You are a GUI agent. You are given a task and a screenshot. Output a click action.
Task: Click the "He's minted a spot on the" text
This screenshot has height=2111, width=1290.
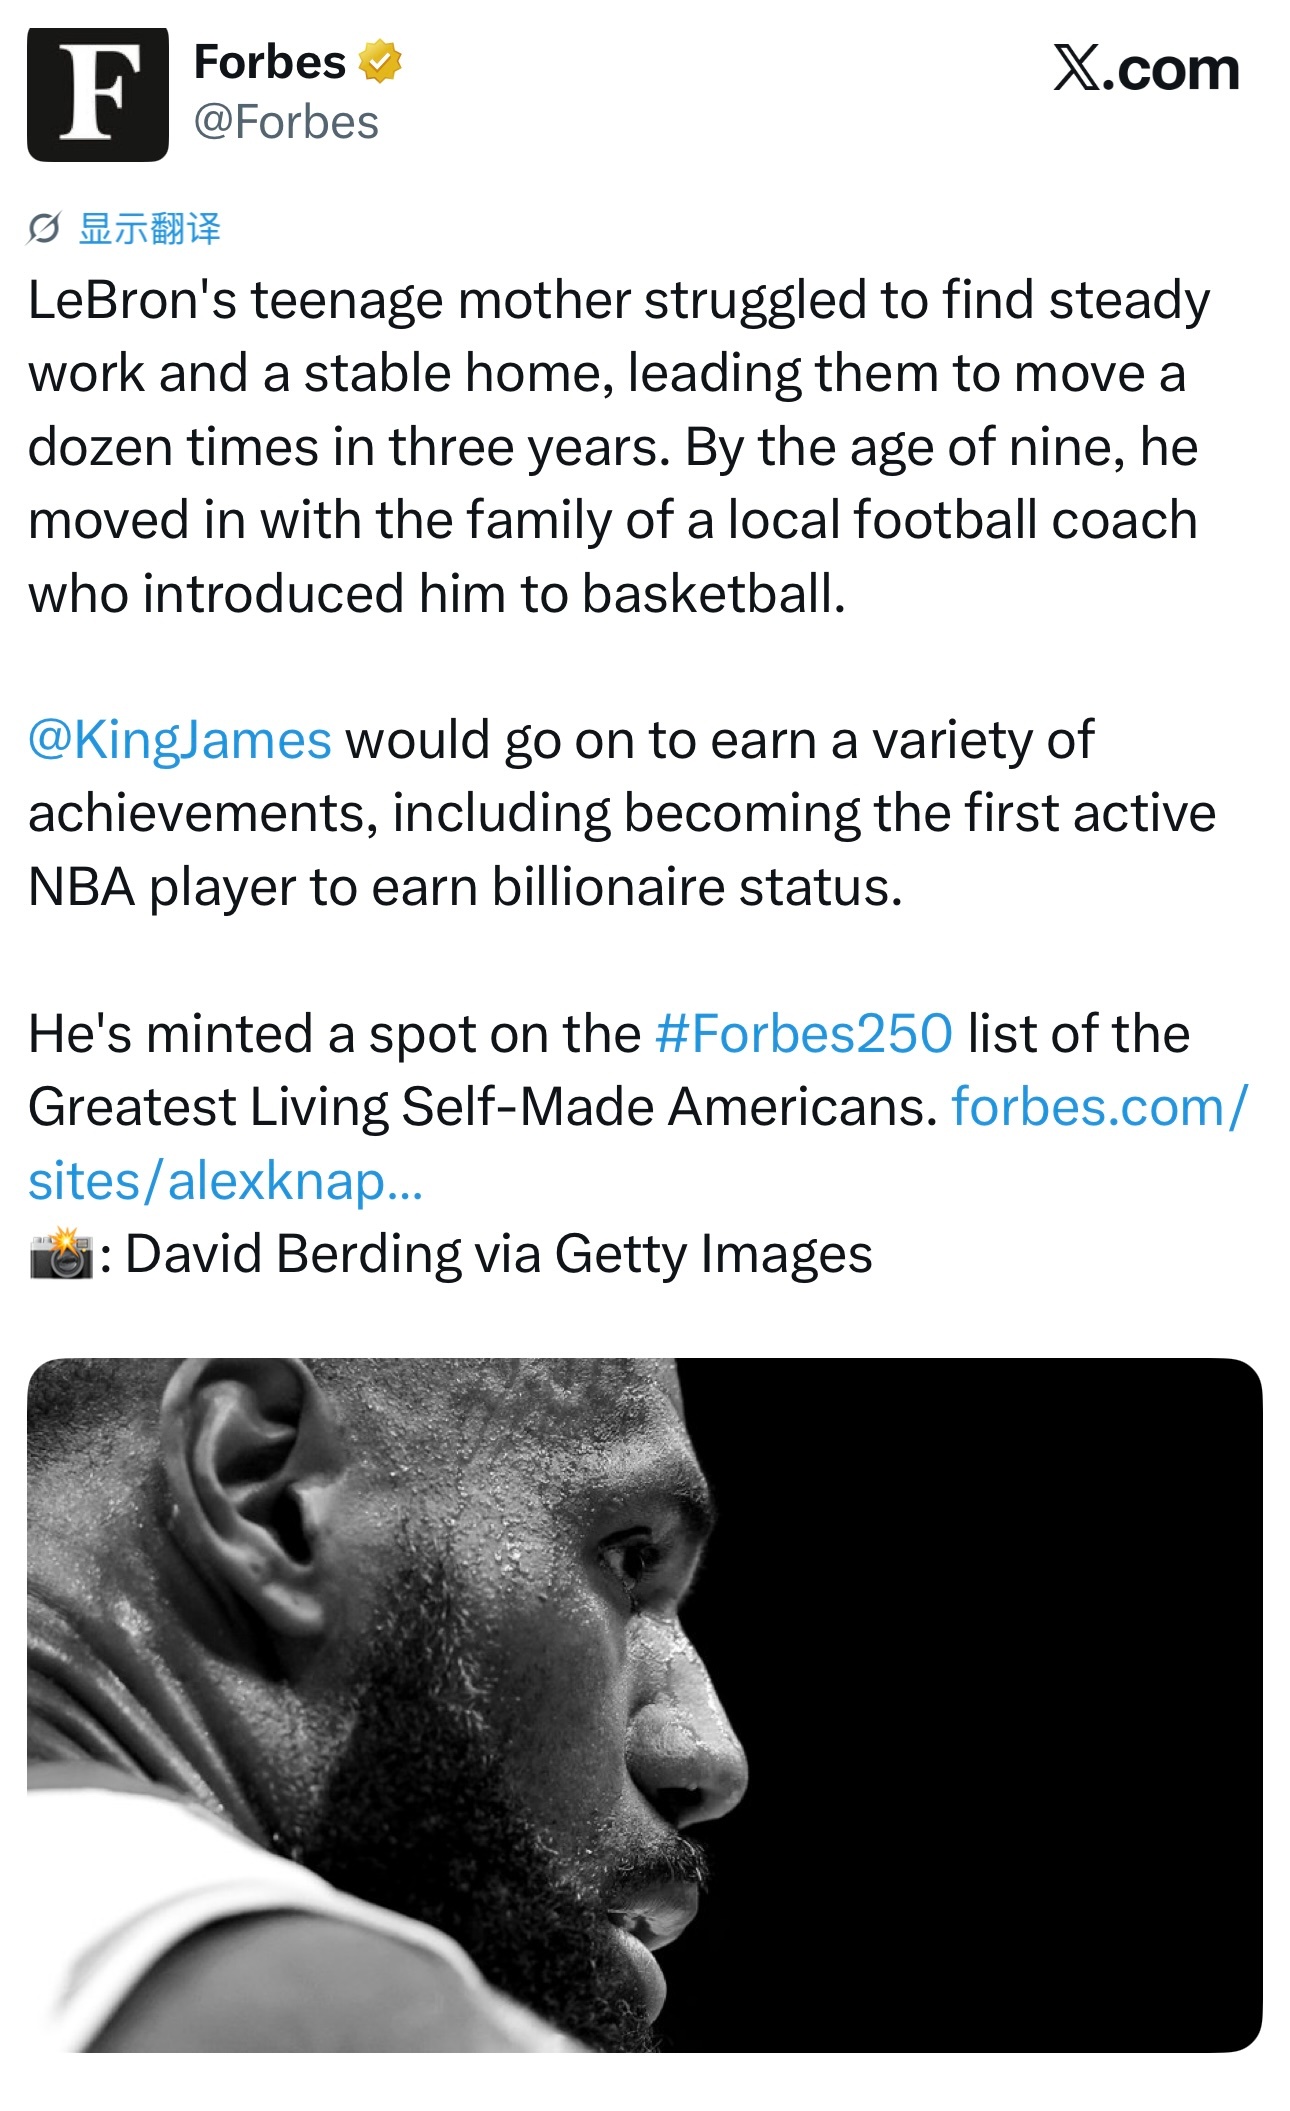tap(334, 1033)
